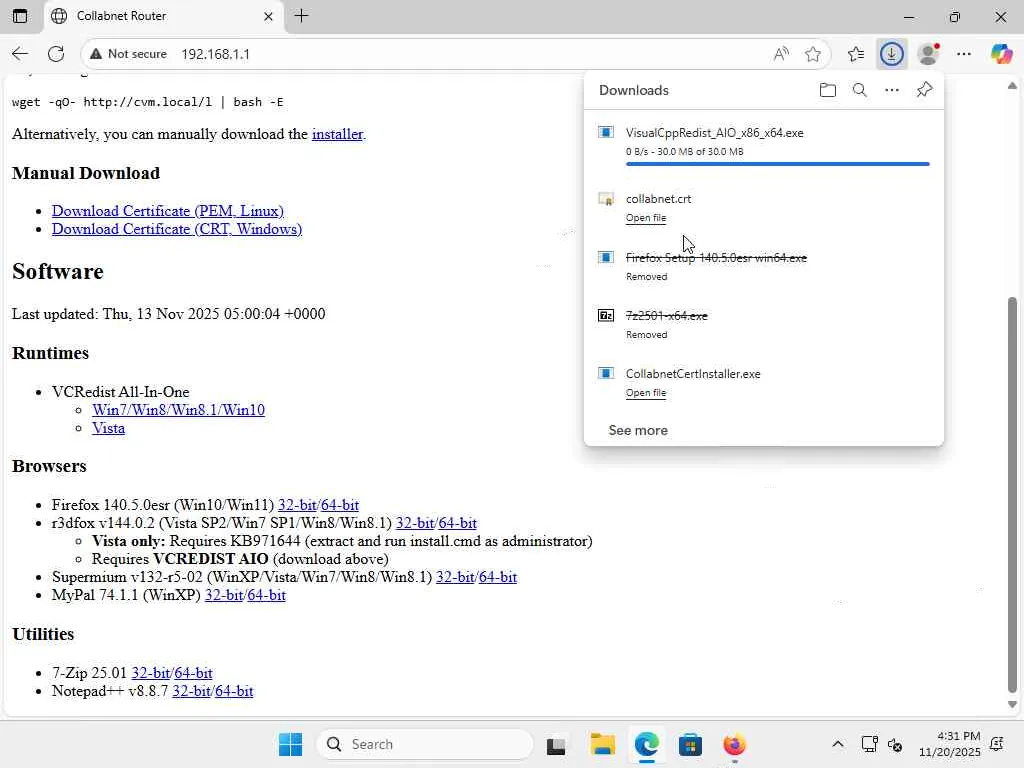The image size is (1024, 768).
Task: Open the tab actions menu icon
Action: (20, 16)
